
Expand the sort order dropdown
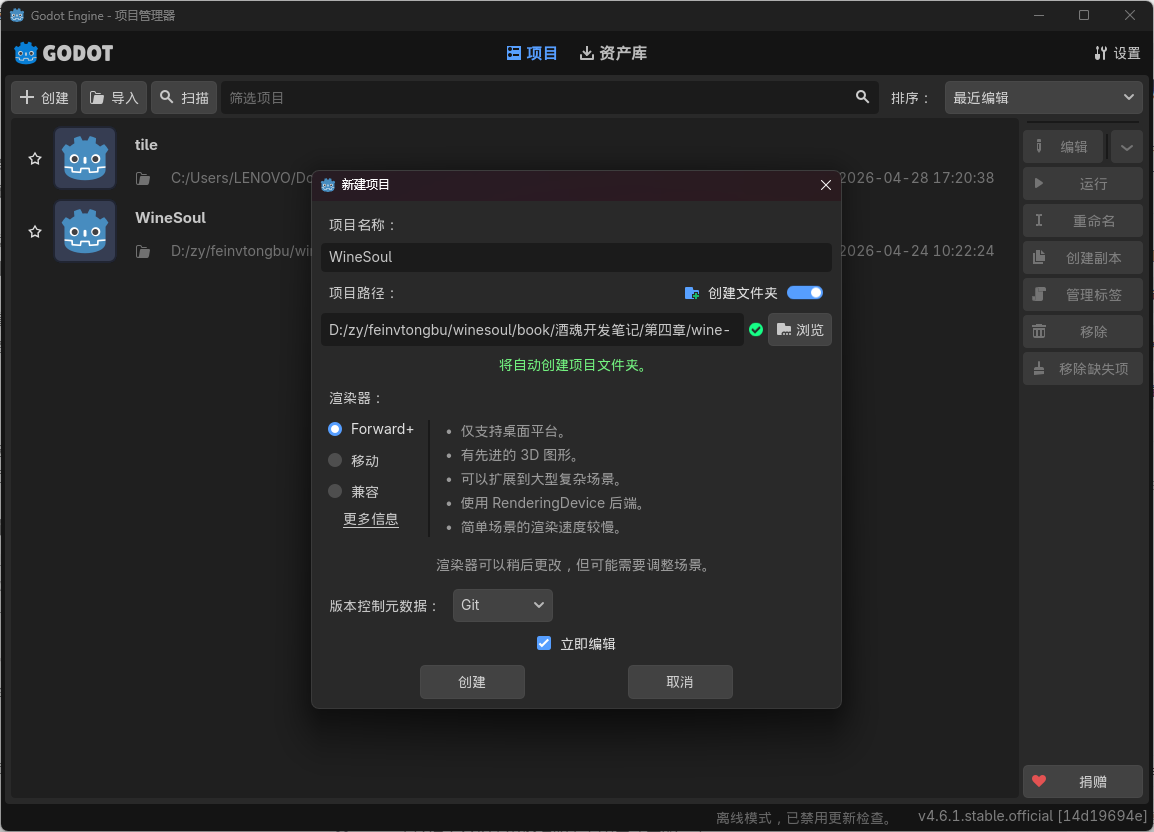pyautogui.click(x=1044, y=98)
